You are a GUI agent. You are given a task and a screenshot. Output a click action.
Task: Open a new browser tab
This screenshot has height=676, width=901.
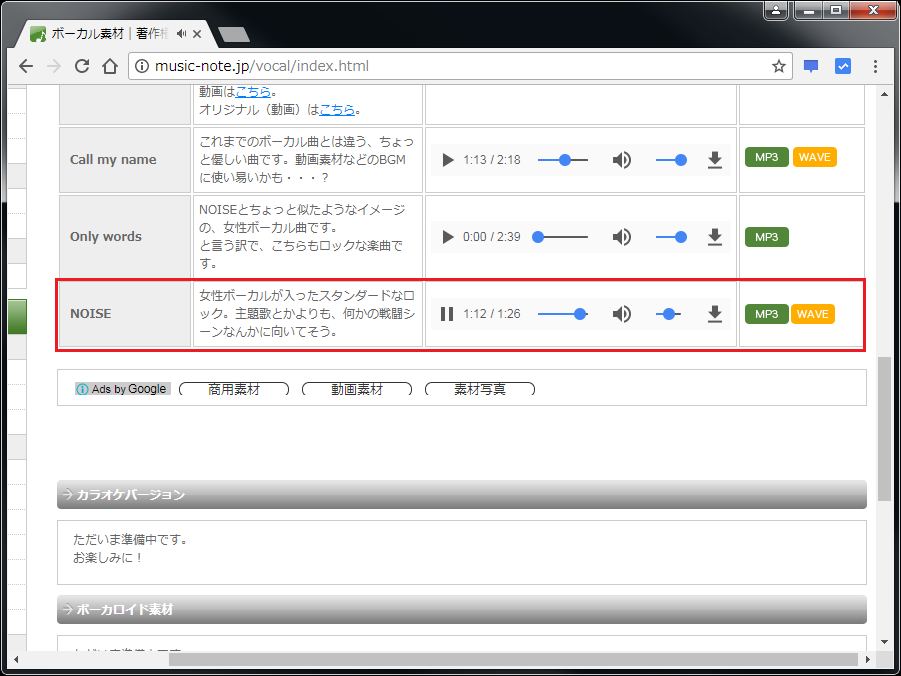234,34
